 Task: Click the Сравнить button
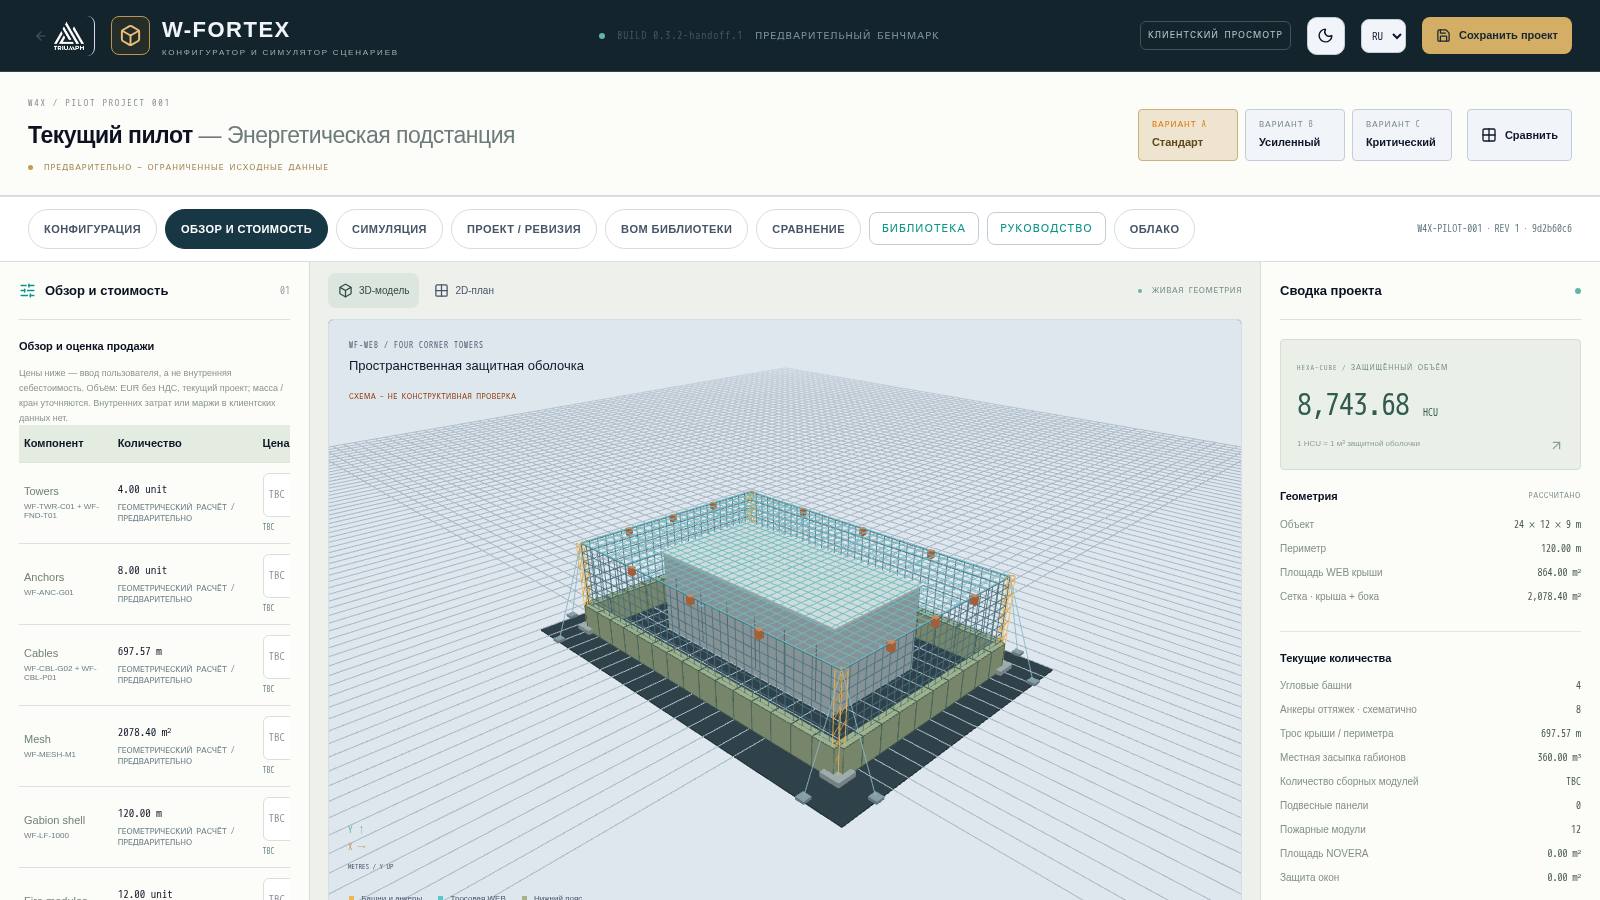tap(1519, 135)
